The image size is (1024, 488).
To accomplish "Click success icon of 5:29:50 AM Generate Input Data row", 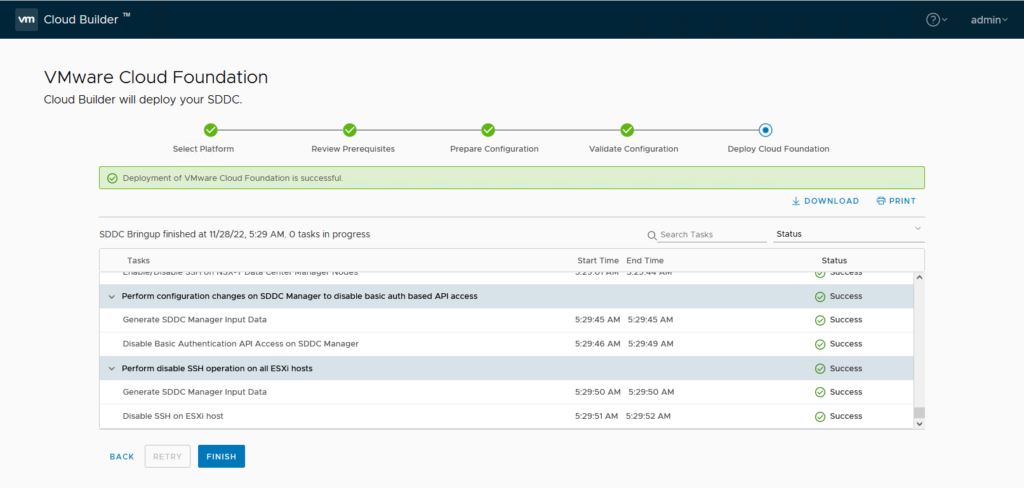I will 820,393.
